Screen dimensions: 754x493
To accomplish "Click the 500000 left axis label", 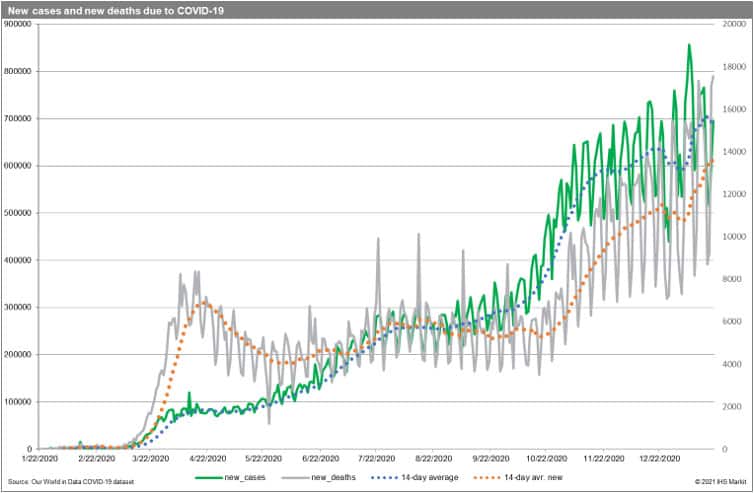I will pyautogui.click(x=17, y=213).
